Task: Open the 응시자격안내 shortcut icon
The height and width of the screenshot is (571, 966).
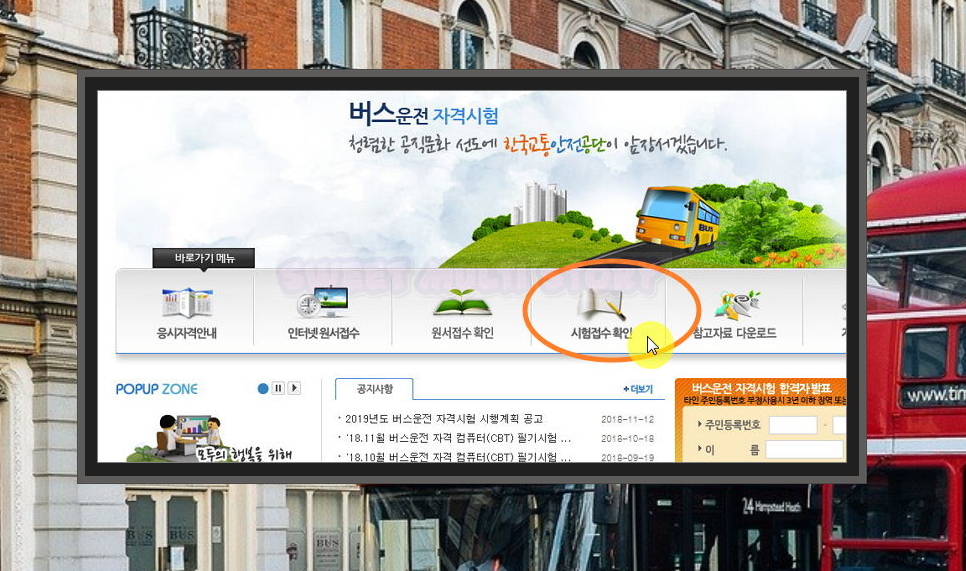Action: (187, 303)
